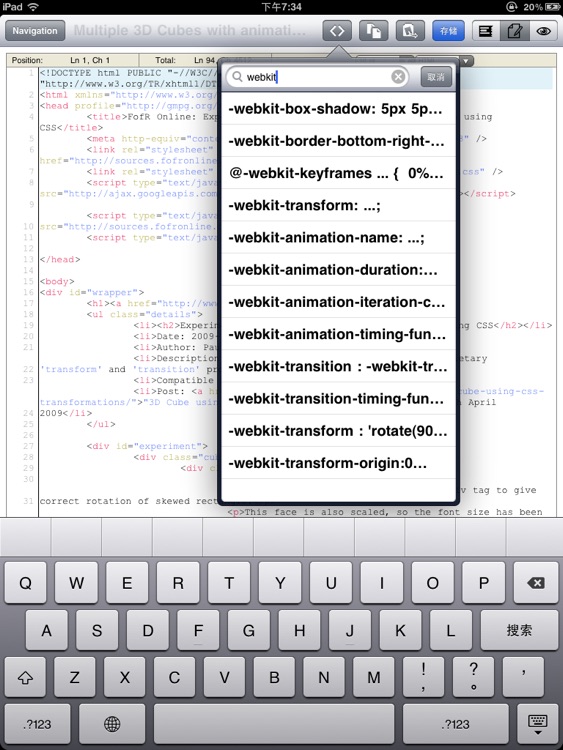563x750 pixels.
Task: Select the -webkit-box-shadow snippet
Action: 338,109
